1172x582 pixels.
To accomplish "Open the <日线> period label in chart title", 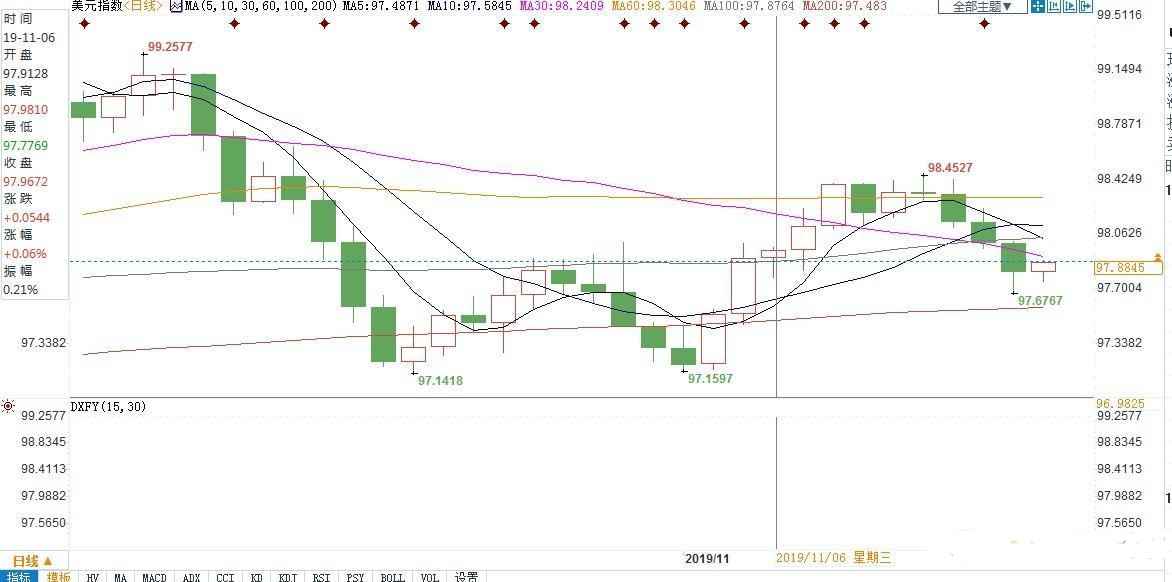I will pos(145,6).
